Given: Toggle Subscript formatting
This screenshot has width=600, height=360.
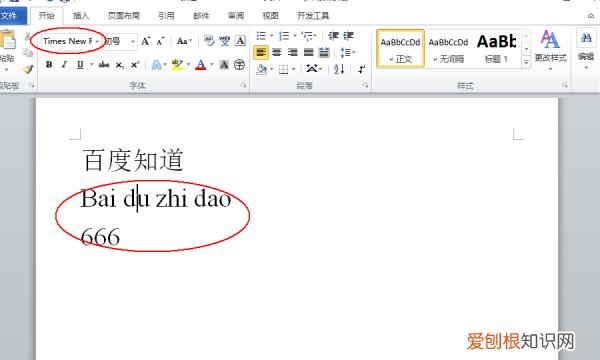Looking at the screenshot, I should click(120, 65).
